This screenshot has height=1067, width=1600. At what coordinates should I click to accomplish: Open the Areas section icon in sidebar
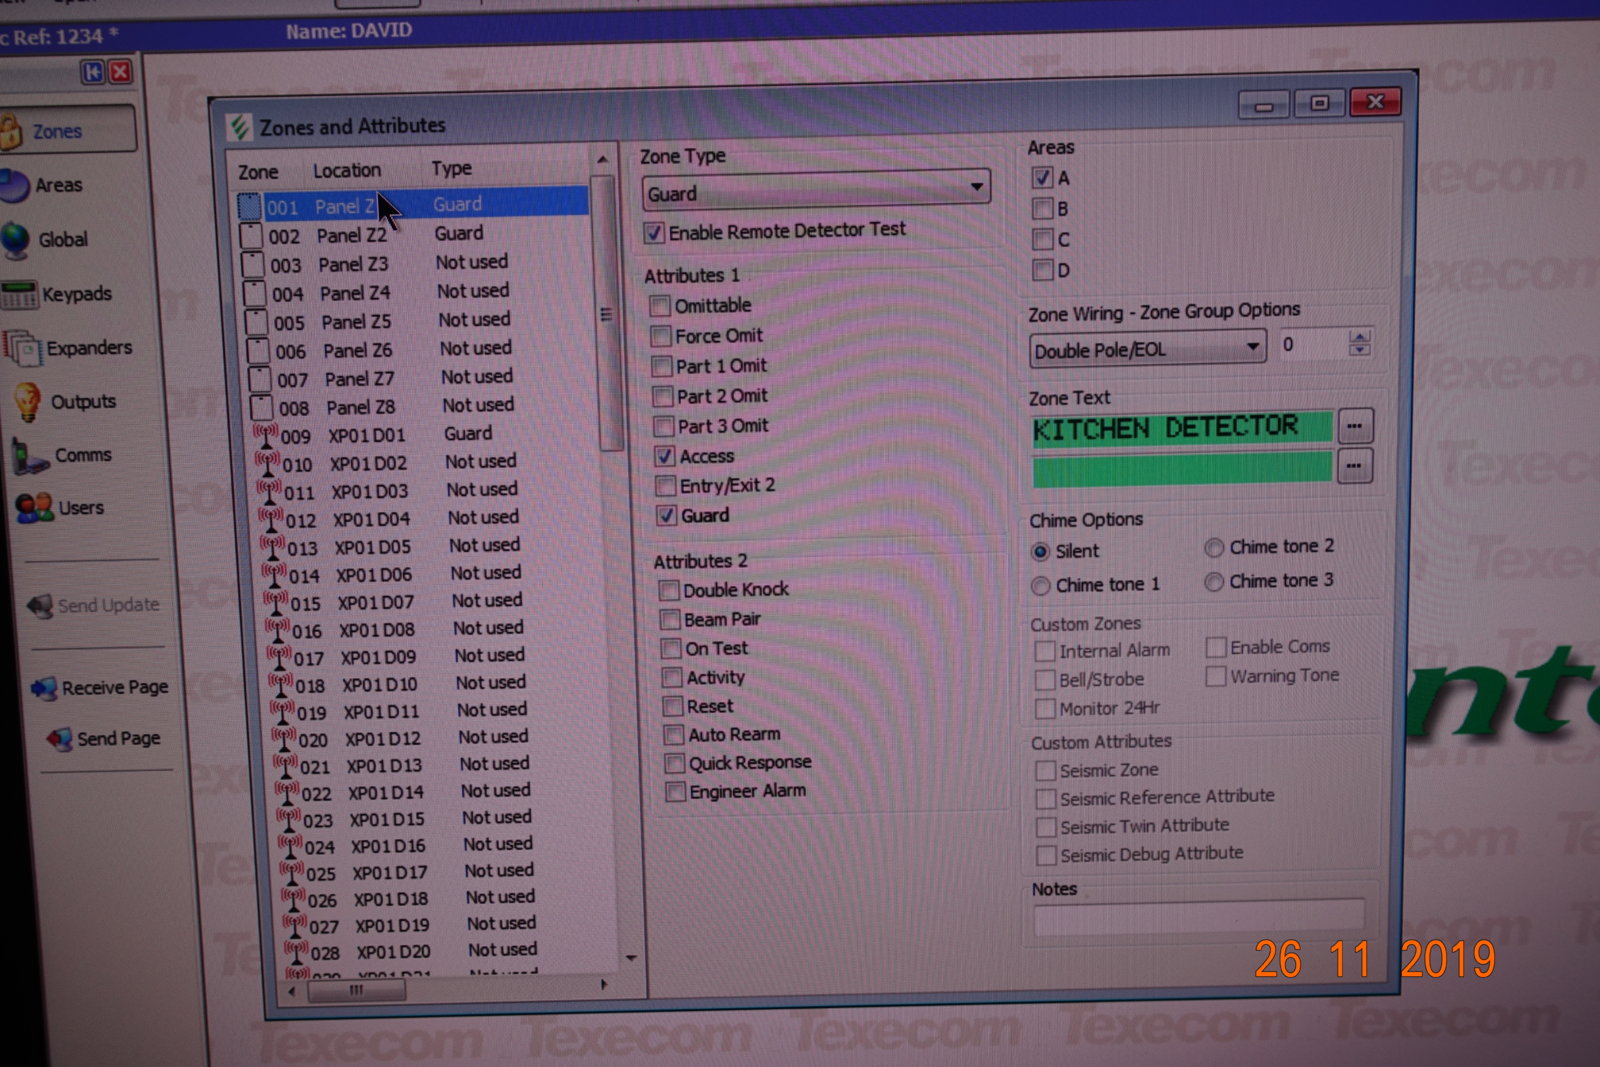[x=14, y=186]
